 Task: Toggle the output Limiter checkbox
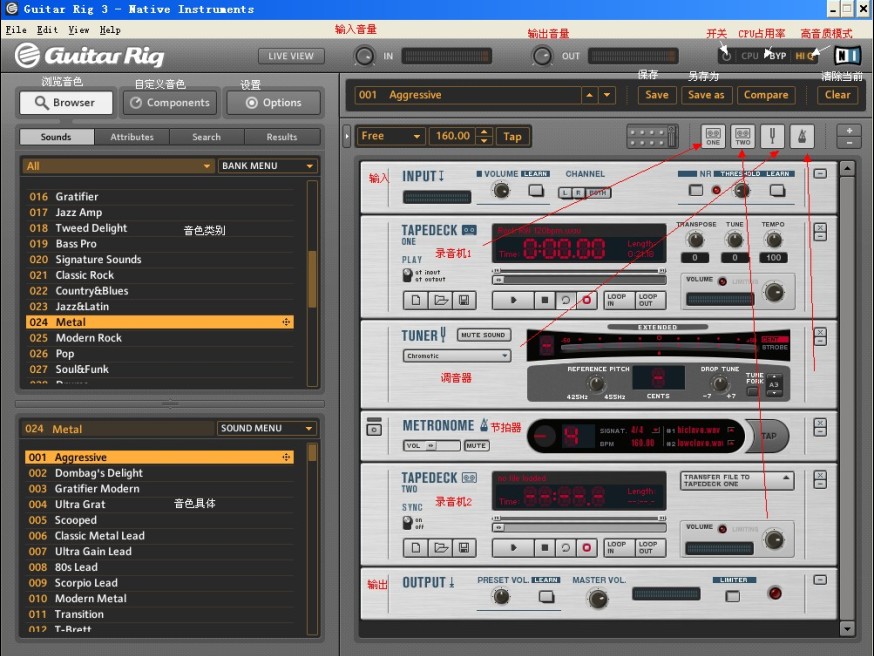point(732,596)
